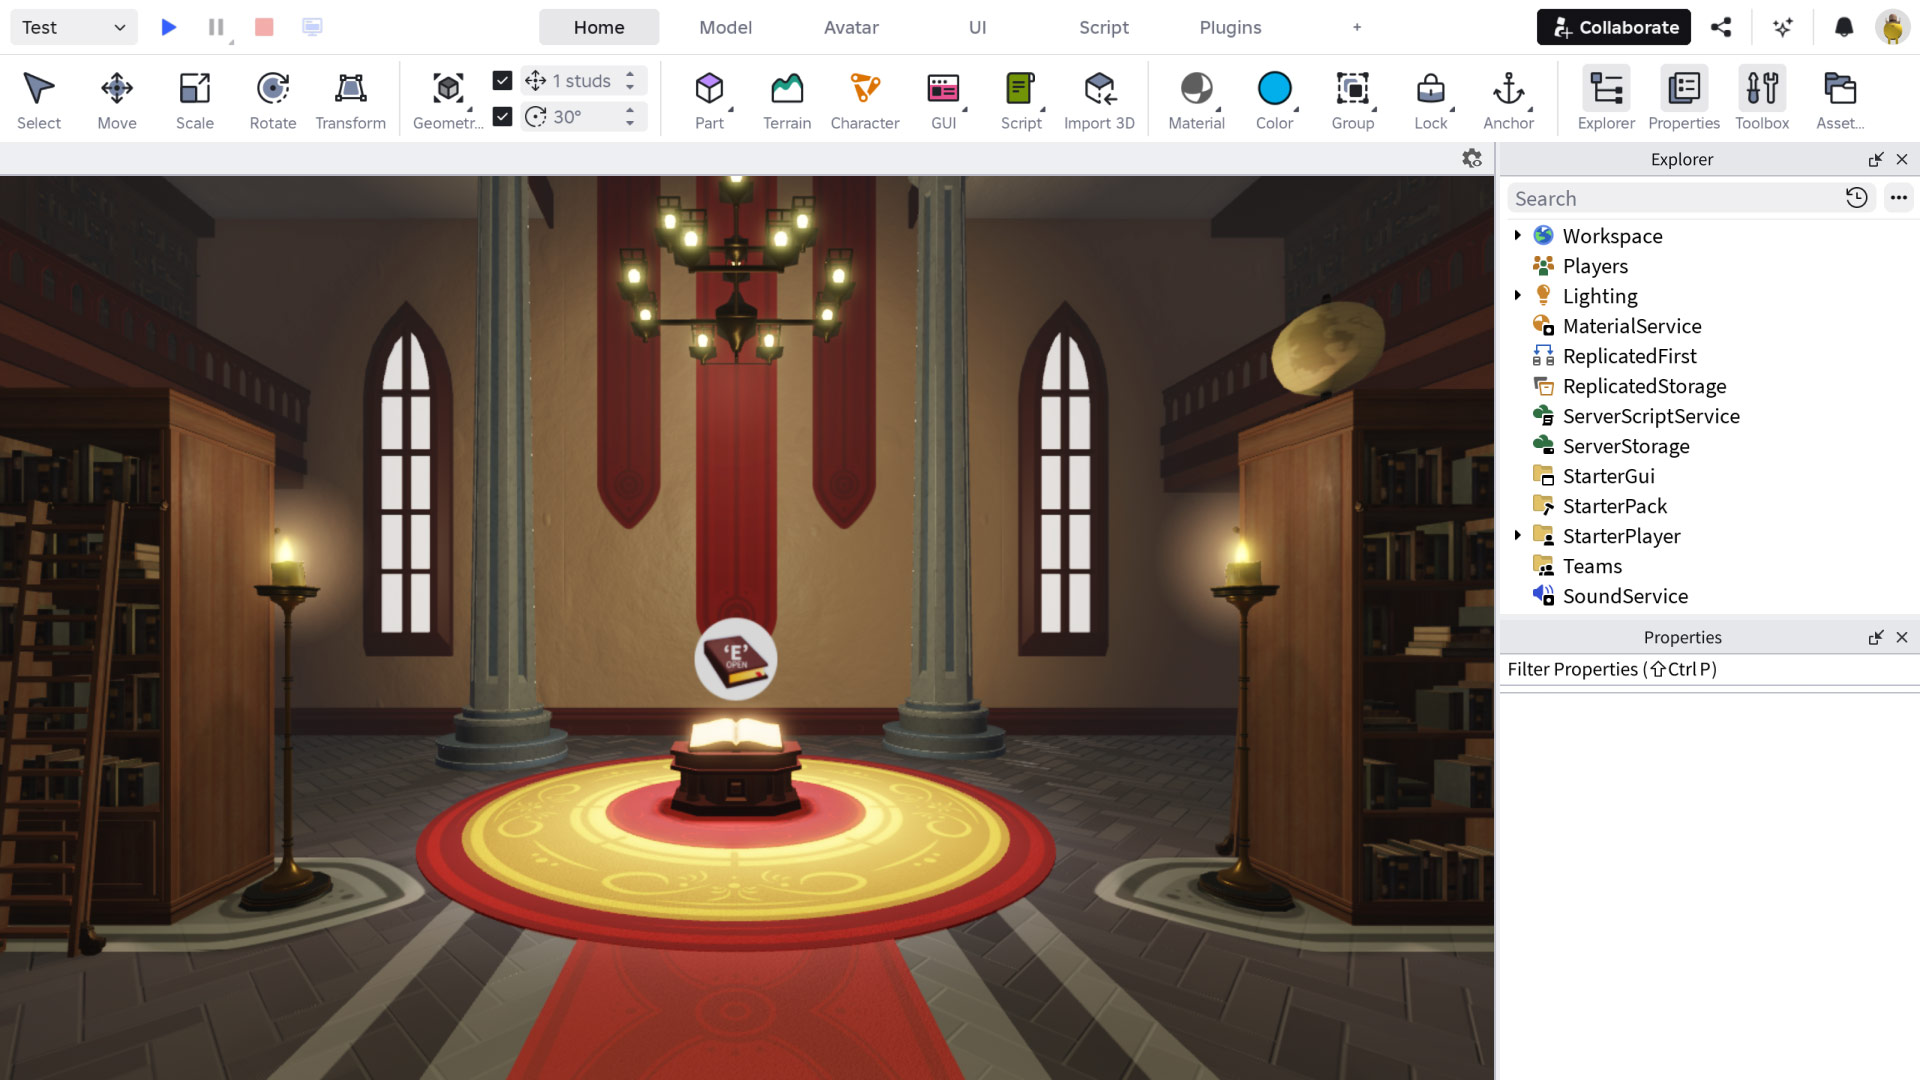Expand the Workspace tree node

click(x=1518, y=236)
